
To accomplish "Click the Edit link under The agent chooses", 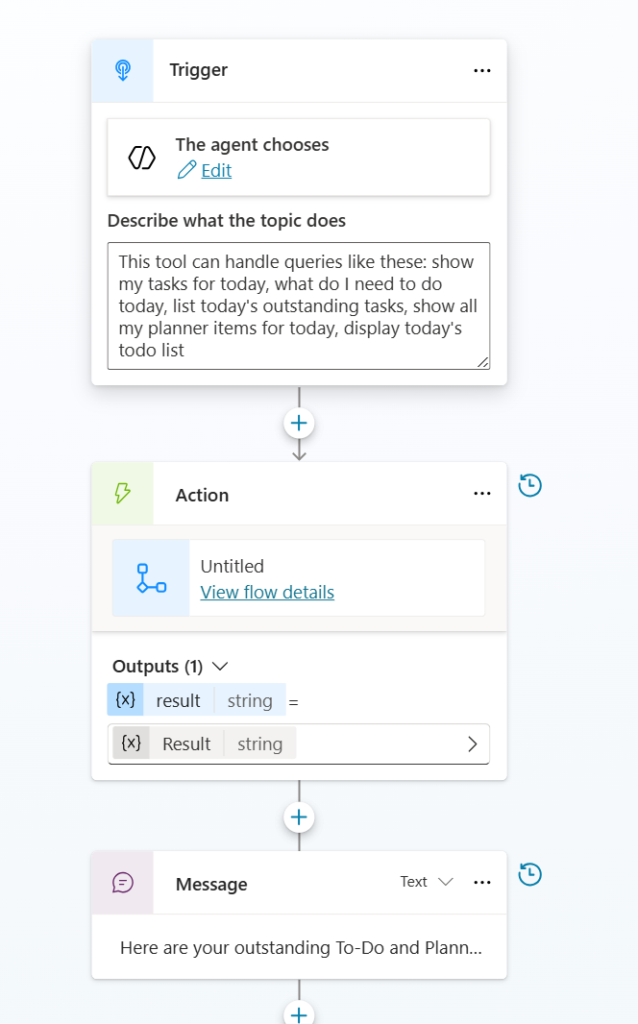I will tap(216, 170).
